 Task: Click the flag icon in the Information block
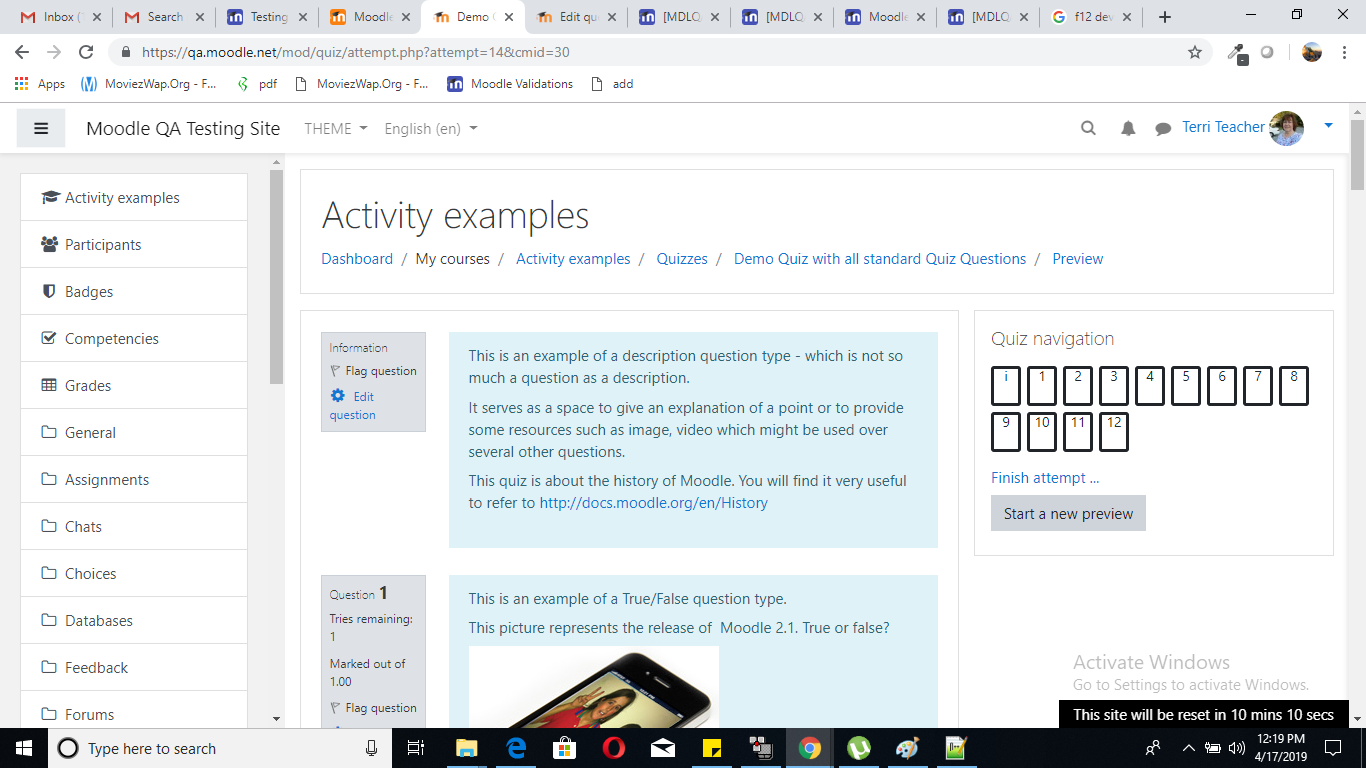click(x=335, y=371)
